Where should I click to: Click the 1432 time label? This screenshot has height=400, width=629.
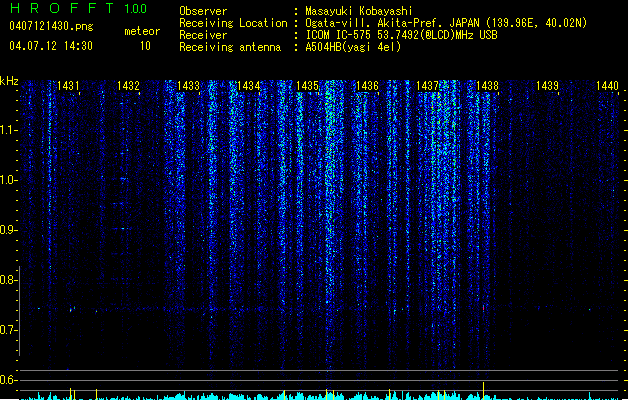tap(128, 86)
